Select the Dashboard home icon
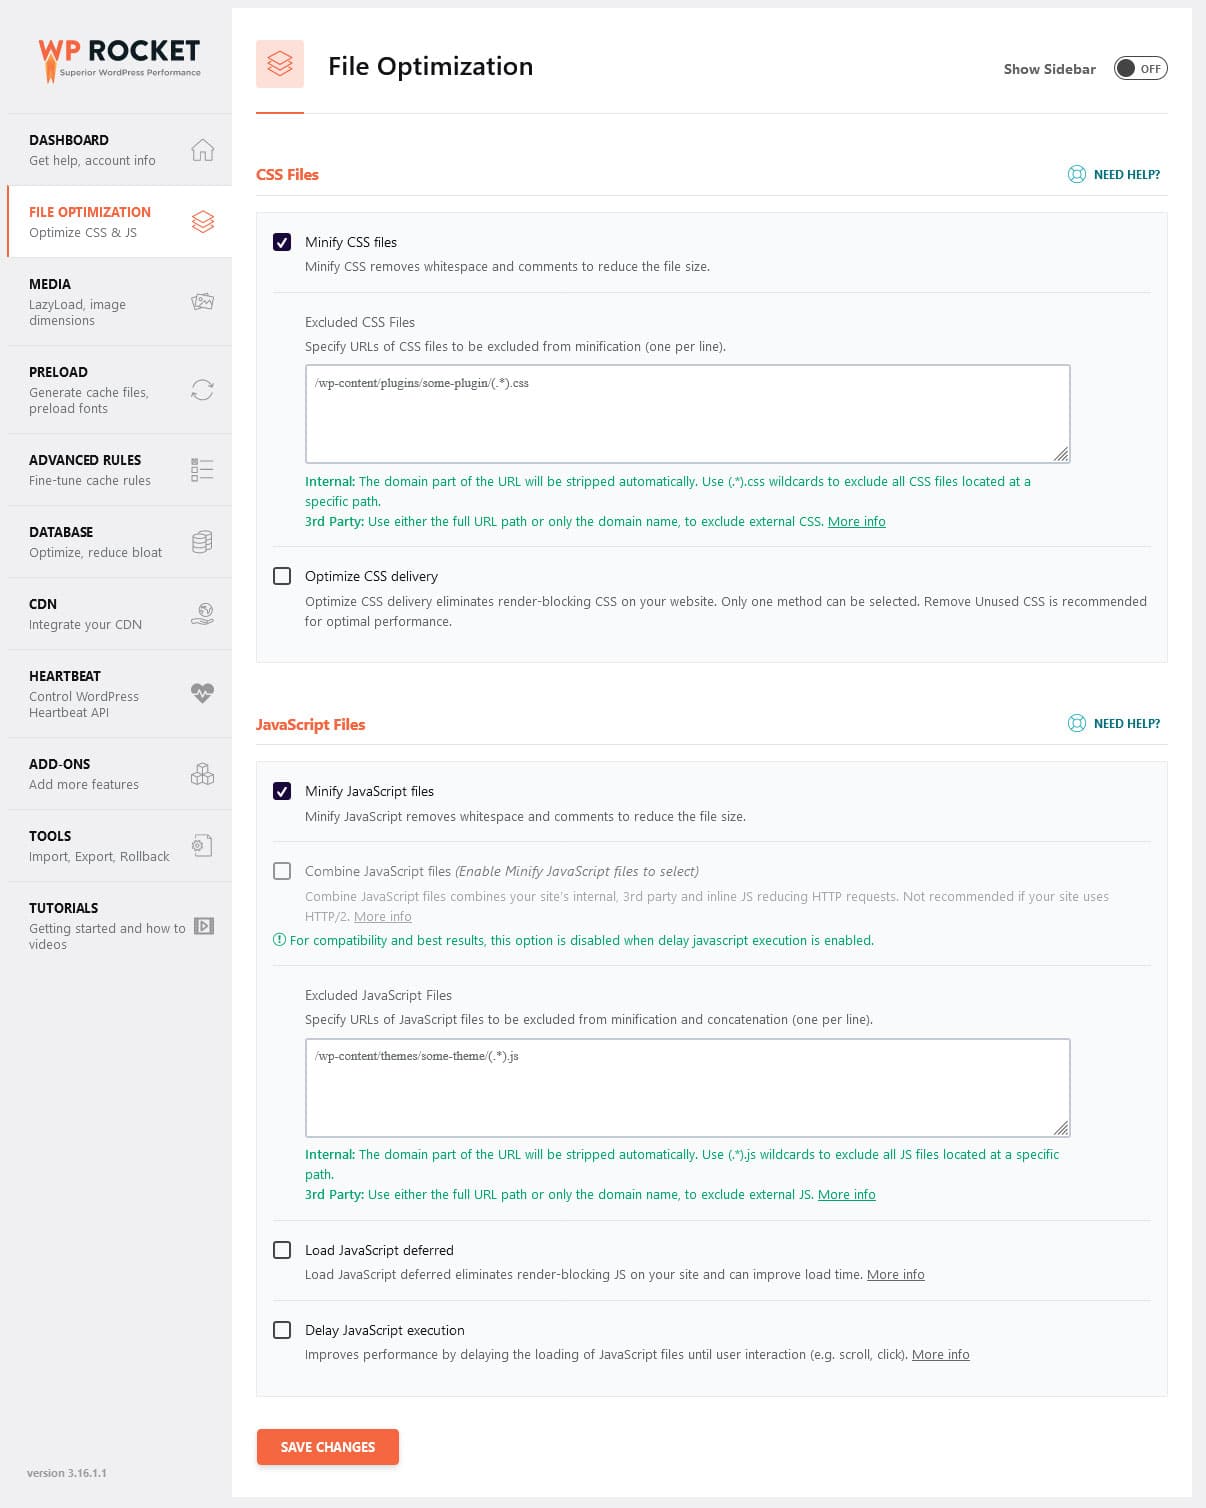 [x=202, y=150]
